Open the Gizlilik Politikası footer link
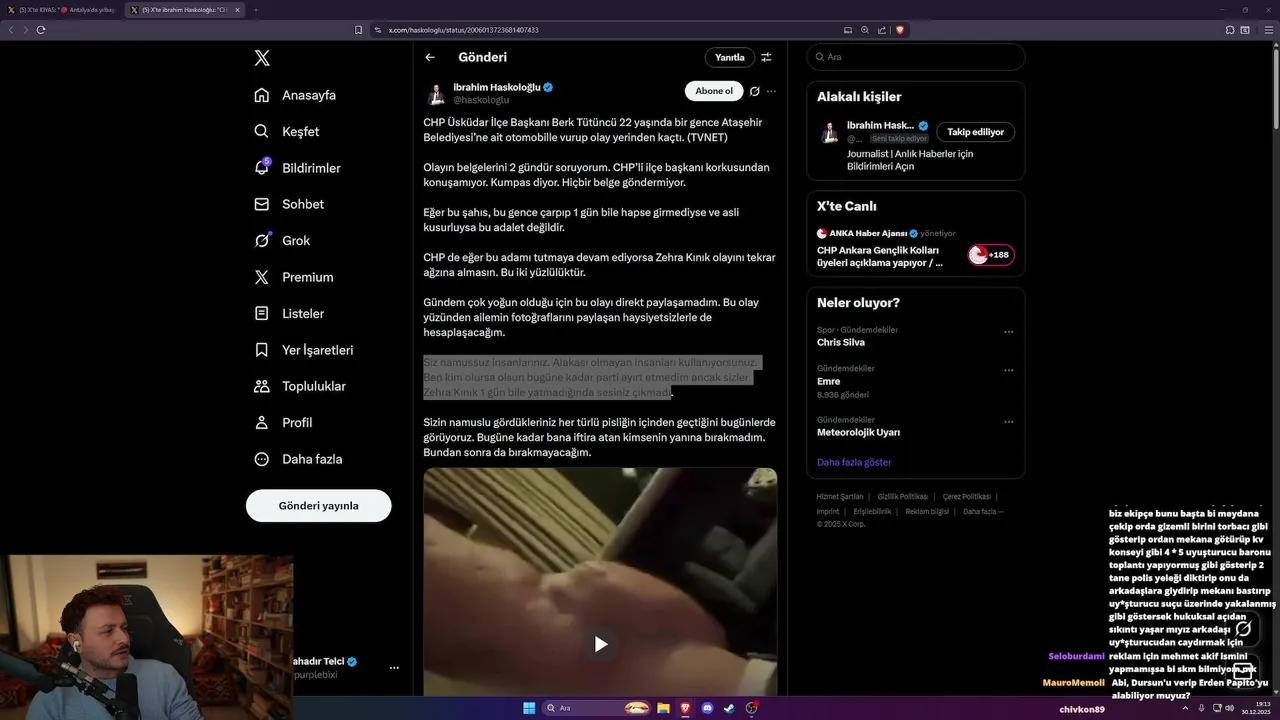 [x=903, y=497]
